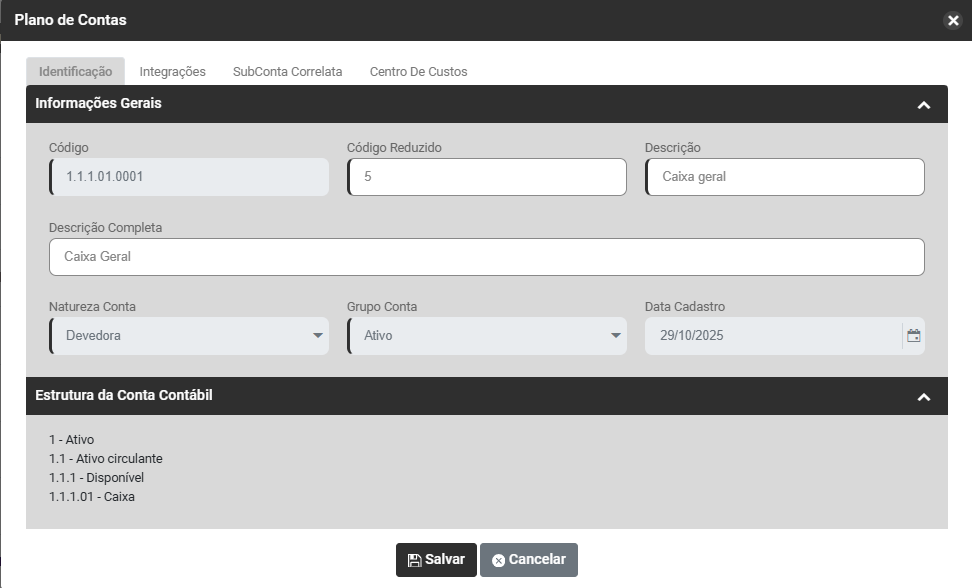Switch to the Integrações tab
972x588 pixels.
[172, 72]
